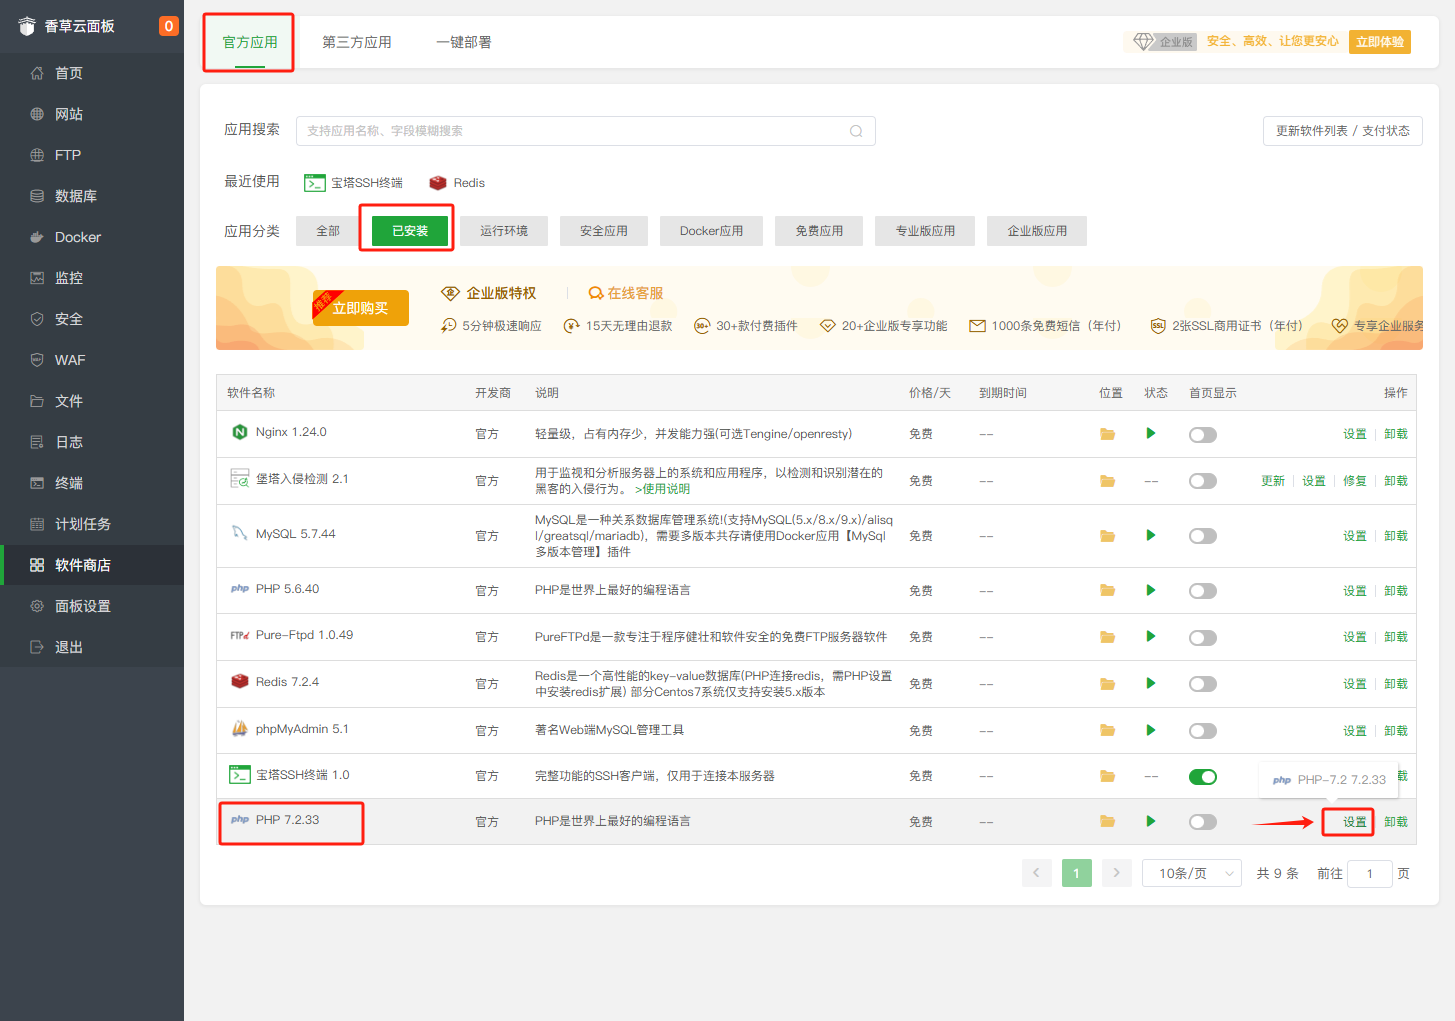The width and height of the screenshot is (1455, 1021).
Task: Toggle 首页显示 switch for 堡塔入侵检测
Action: pos(1203,481)
